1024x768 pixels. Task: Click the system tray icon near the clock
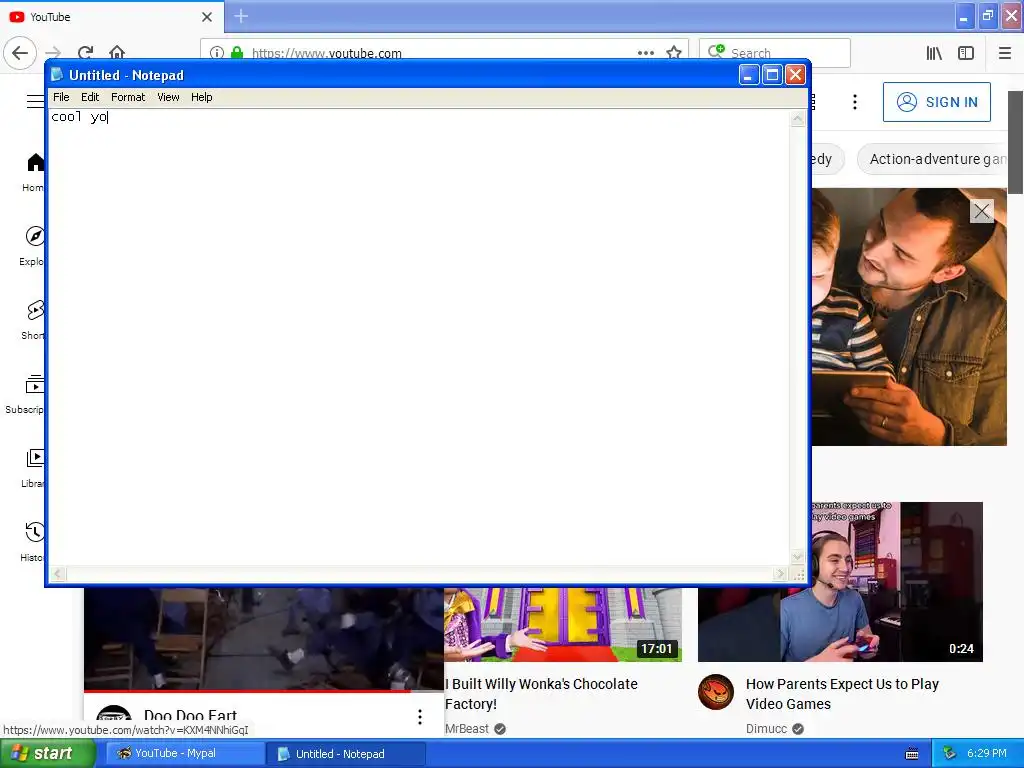pos(950,754)
